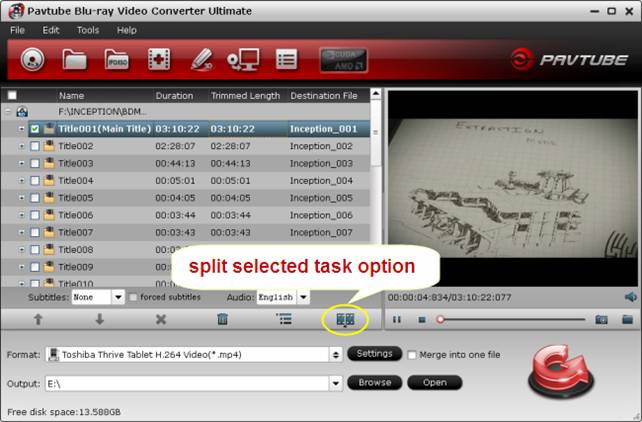Take a snapshot with camera icon

pos(601,319)
